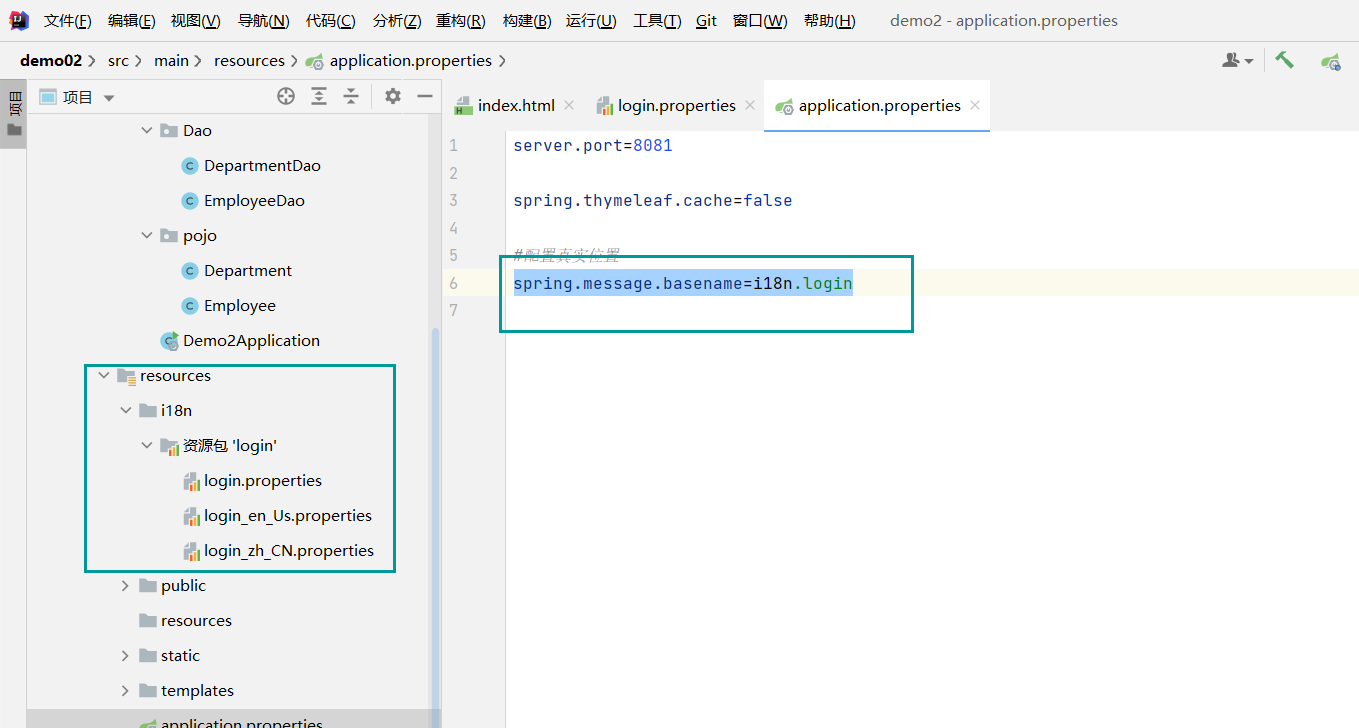Image resolution: width=1359 pixels, height=728 pixels.
Task: Open the 编辑(E) menu
Action: (x=131, y=21)
